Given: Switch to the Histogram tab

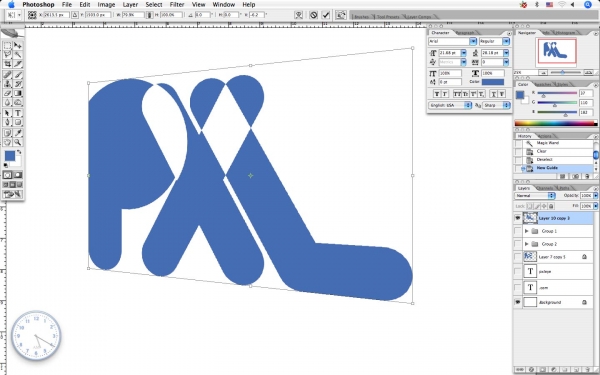Looking at the screenshot, I should pos(565,33).
